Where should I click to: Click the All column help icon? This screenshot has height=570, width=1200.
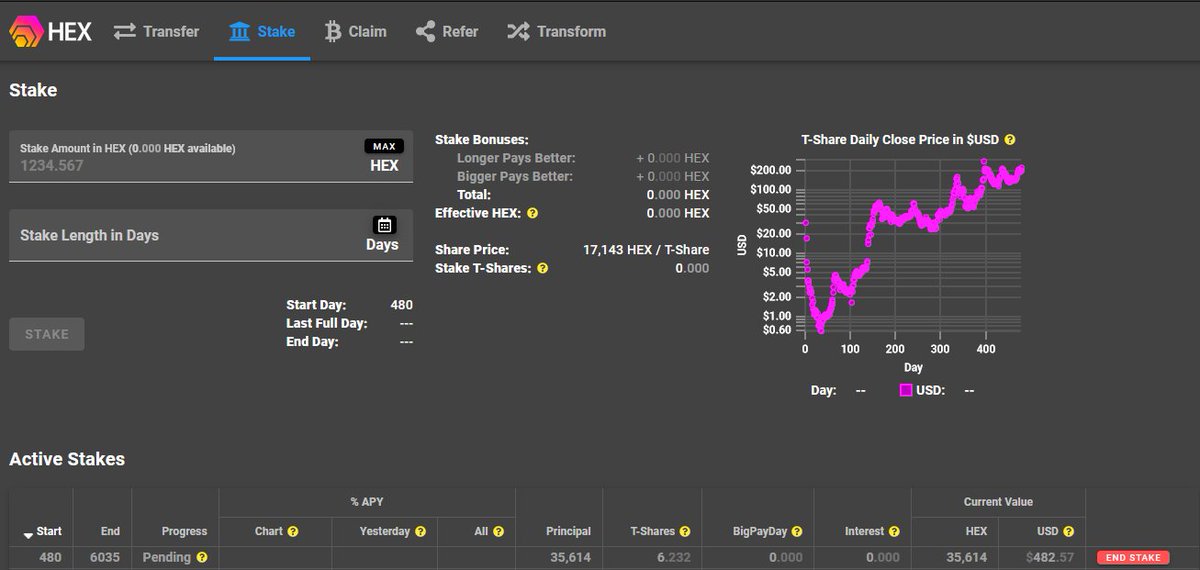pyautogui.click(x=498, y=532)
